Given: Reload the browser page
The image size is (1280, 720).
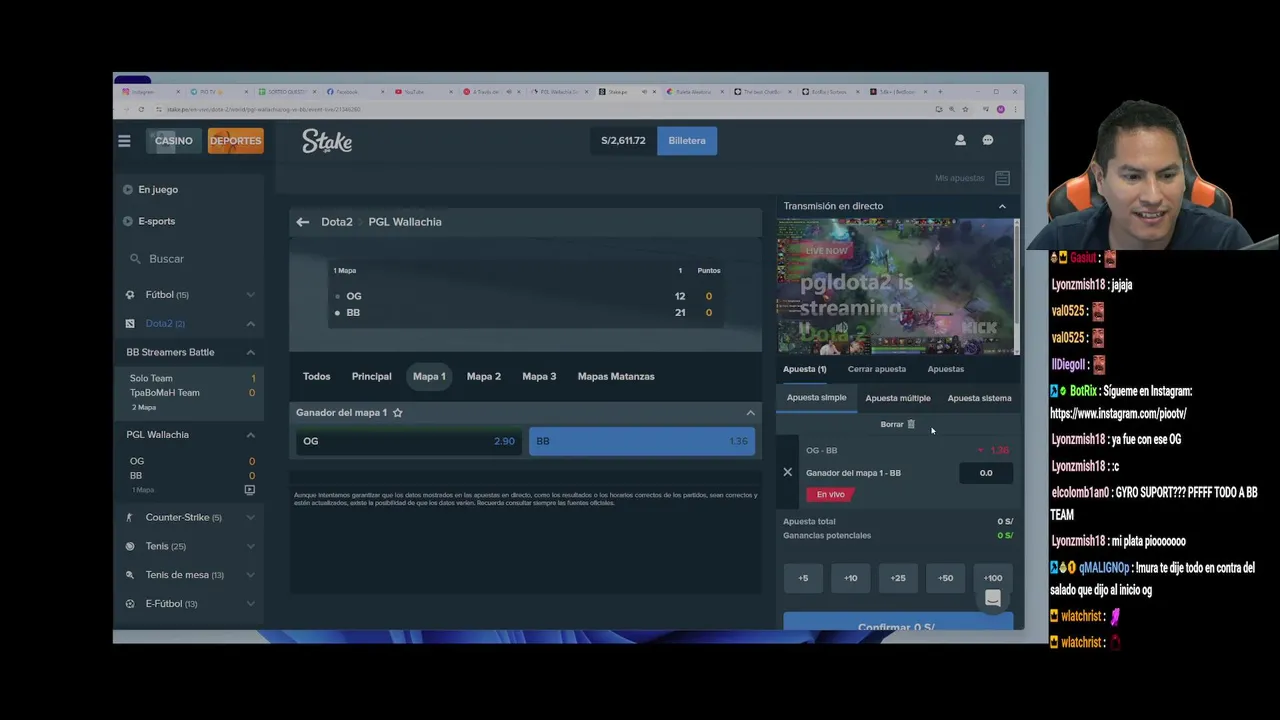Looking at the screenshot, I should click(x=141, y=109).
